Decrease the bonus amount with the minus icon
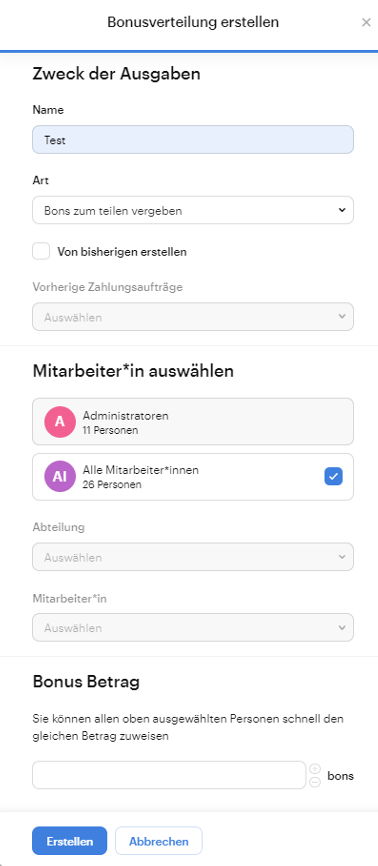The height and width of the screenshot is (866, 378). [315, 781]
